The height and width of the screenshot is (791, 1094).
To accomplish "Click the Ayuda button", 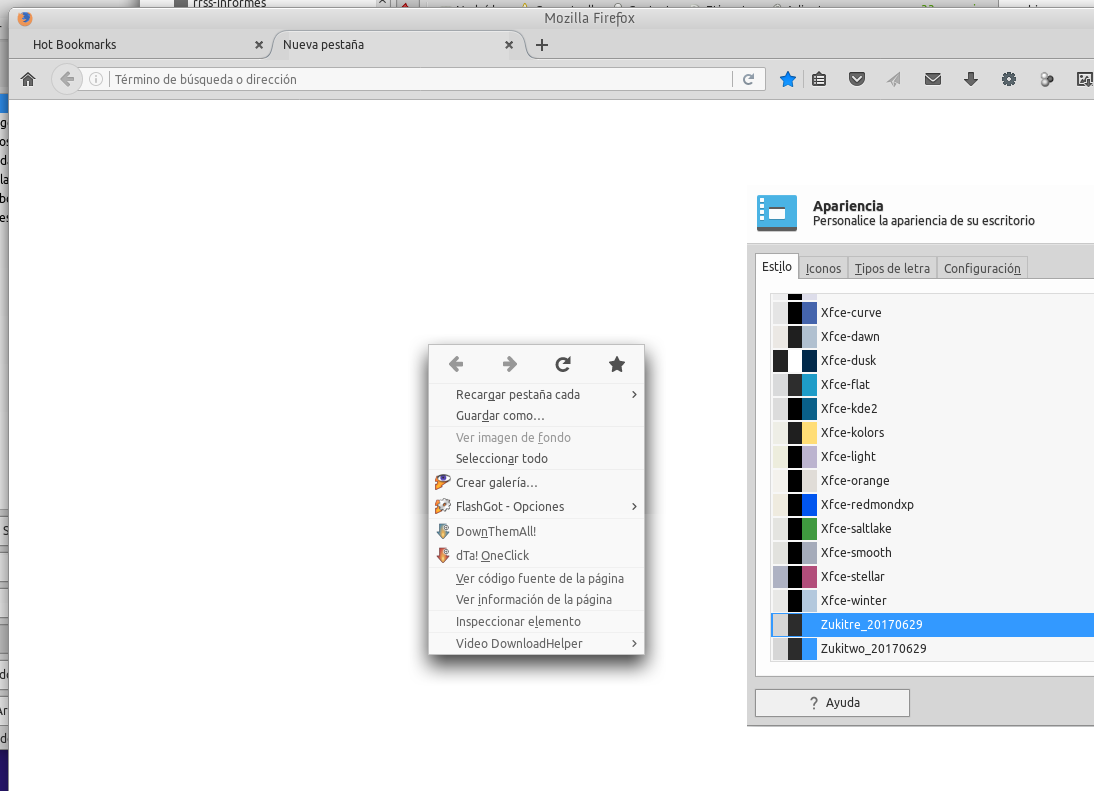I will (x=832, y=702).
